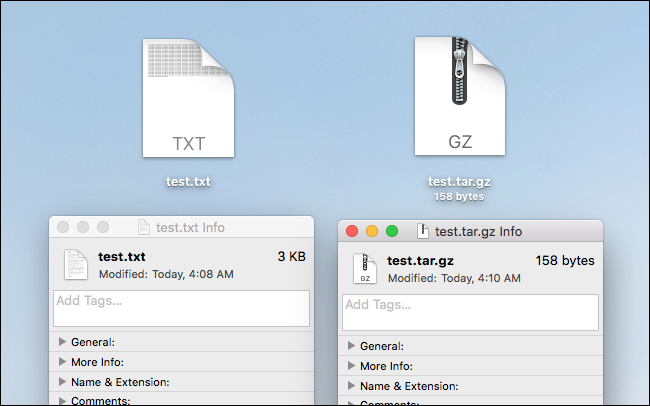Close the test.tar.gz Info window

tap(352, 231)
